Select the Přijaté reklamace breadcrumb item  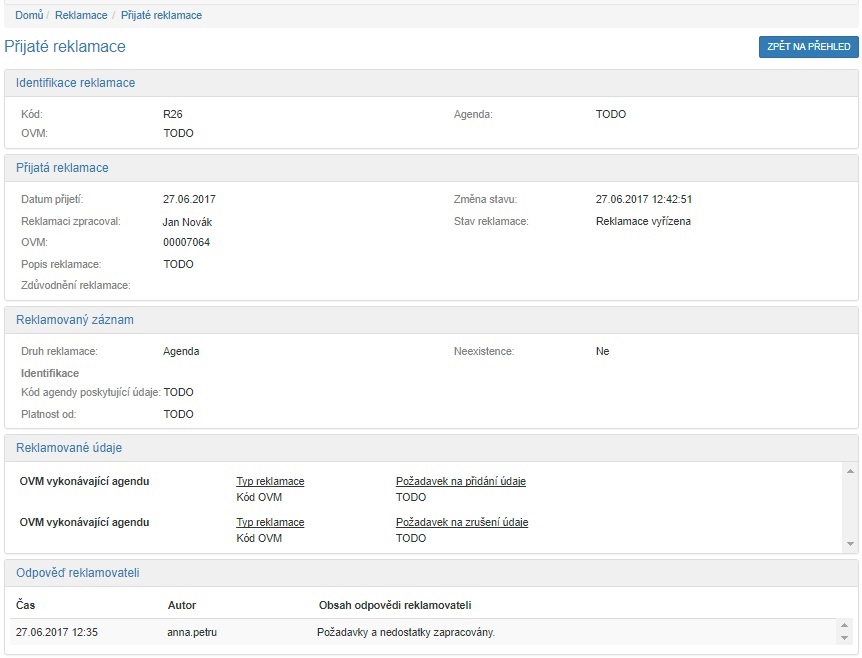click(x=161, y=16)
